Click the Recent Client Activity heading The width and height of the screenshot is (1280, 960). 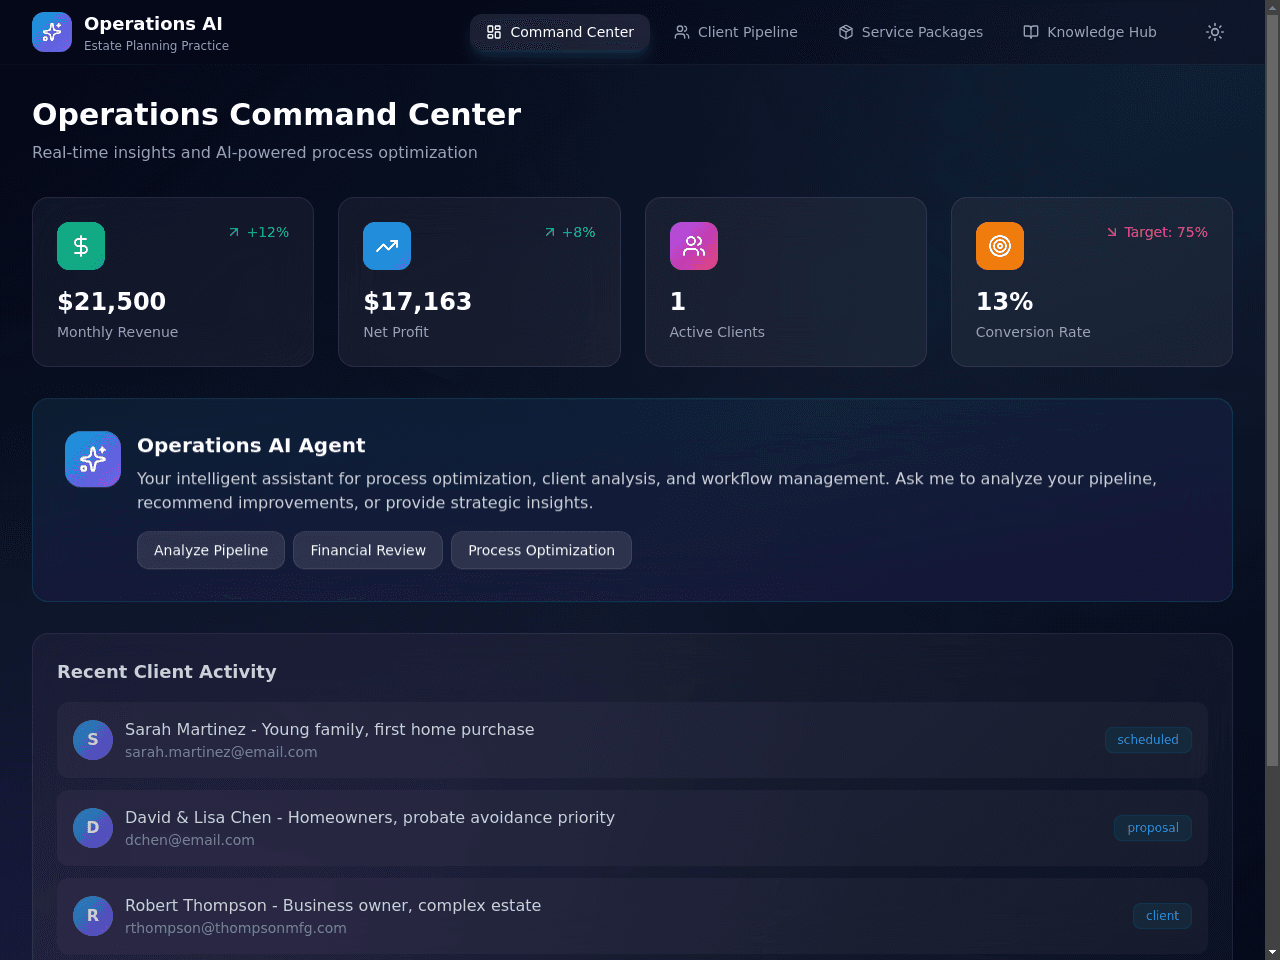pos(167,672)
